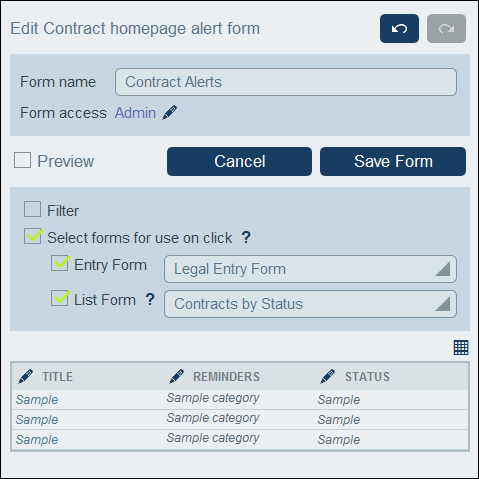Edit the REMINDERS column pencil icon
Viewport: 479px width, 479px height.
click(176, 377)
